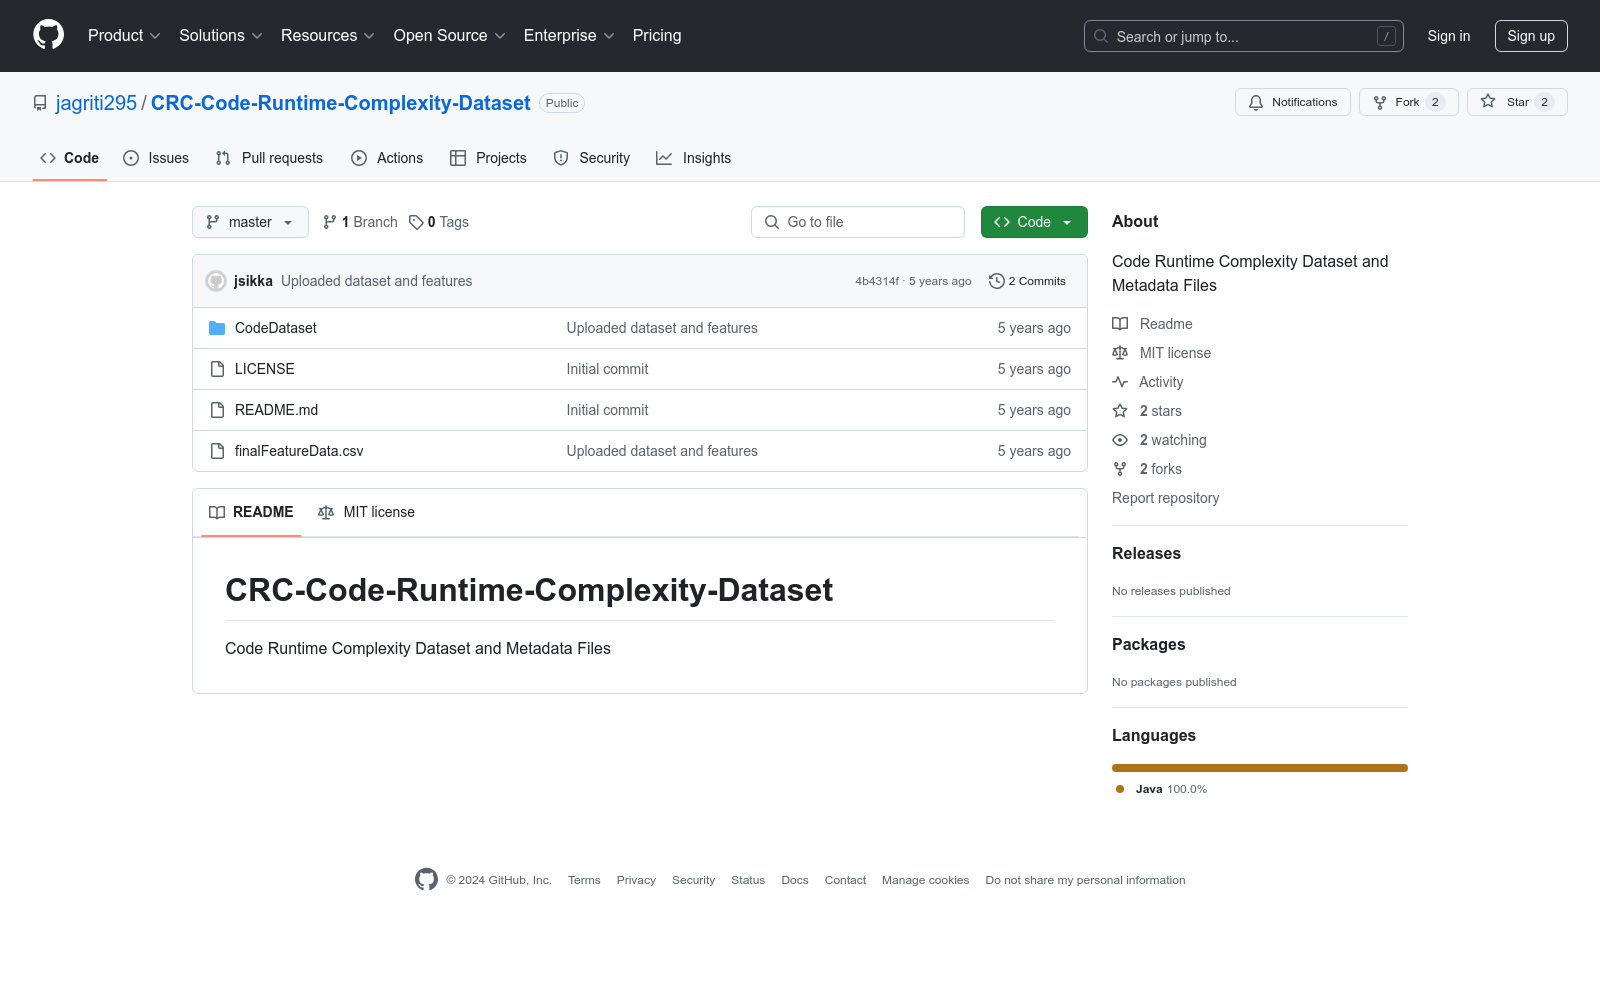This screenshot has width=1600, height=1000.
Task: Click the Terms link in footer
Action: pyautogui.click(x=584, y=880)
